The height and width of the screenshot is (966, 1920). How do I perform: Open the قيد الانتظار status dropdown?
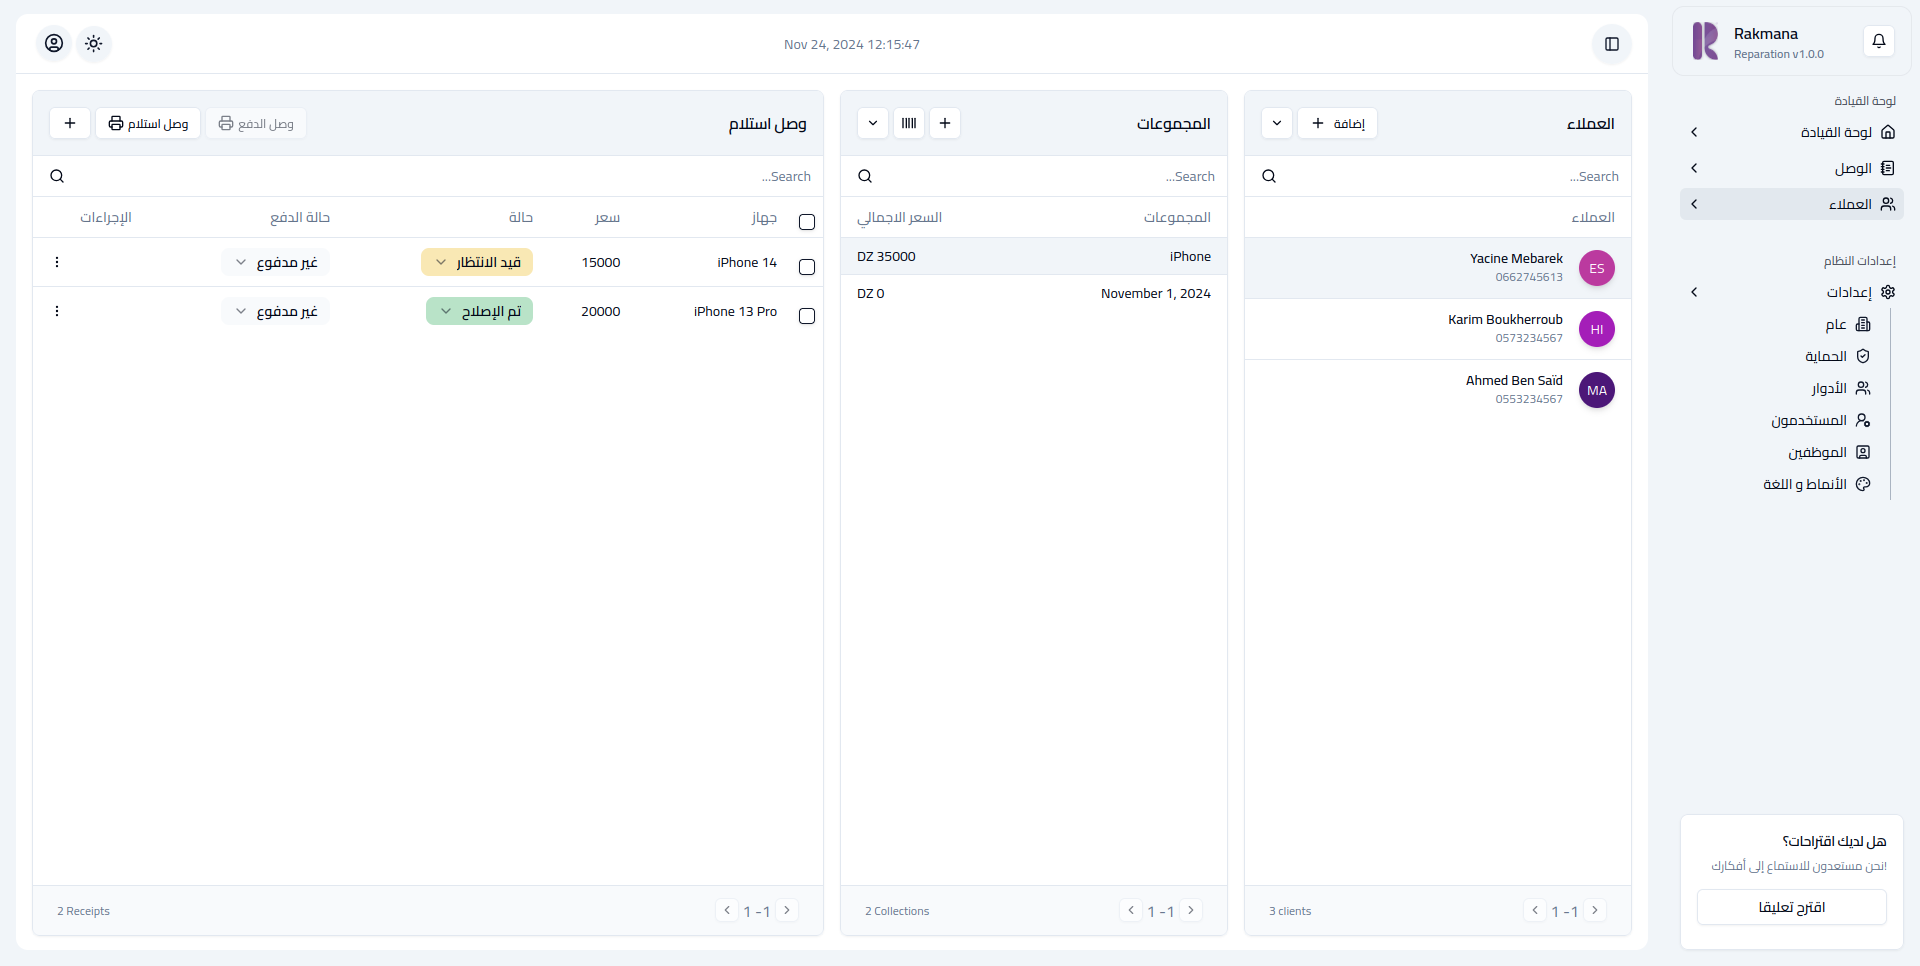pyautogui.click(x=477, y=262)
